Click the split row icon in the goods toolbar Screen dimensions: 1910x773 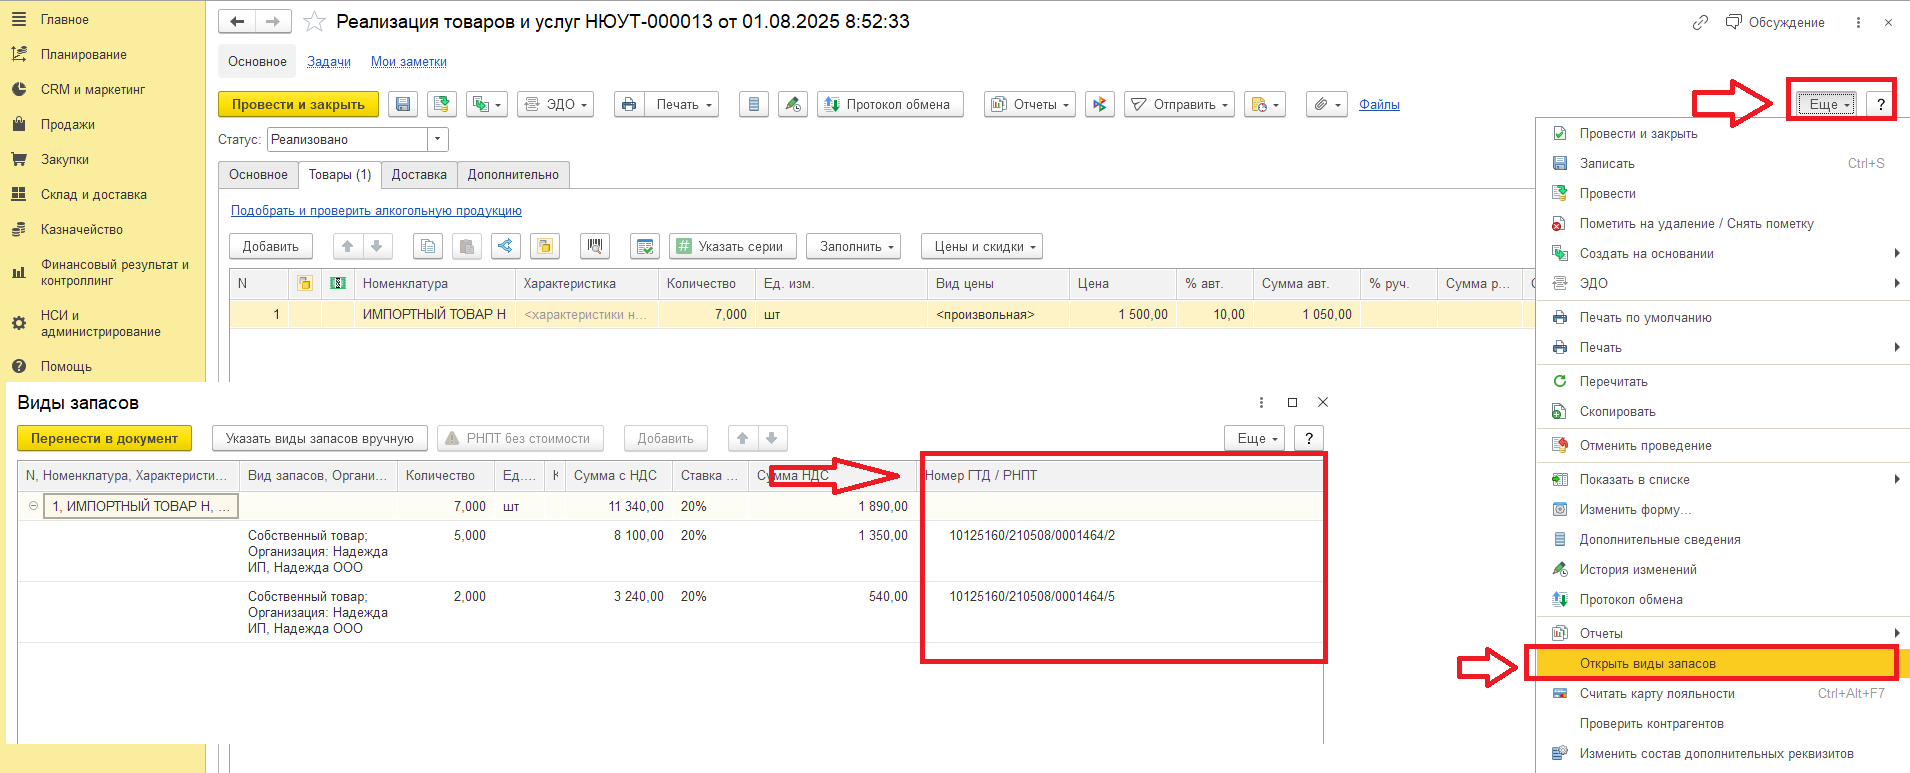(x=505, y=246)
